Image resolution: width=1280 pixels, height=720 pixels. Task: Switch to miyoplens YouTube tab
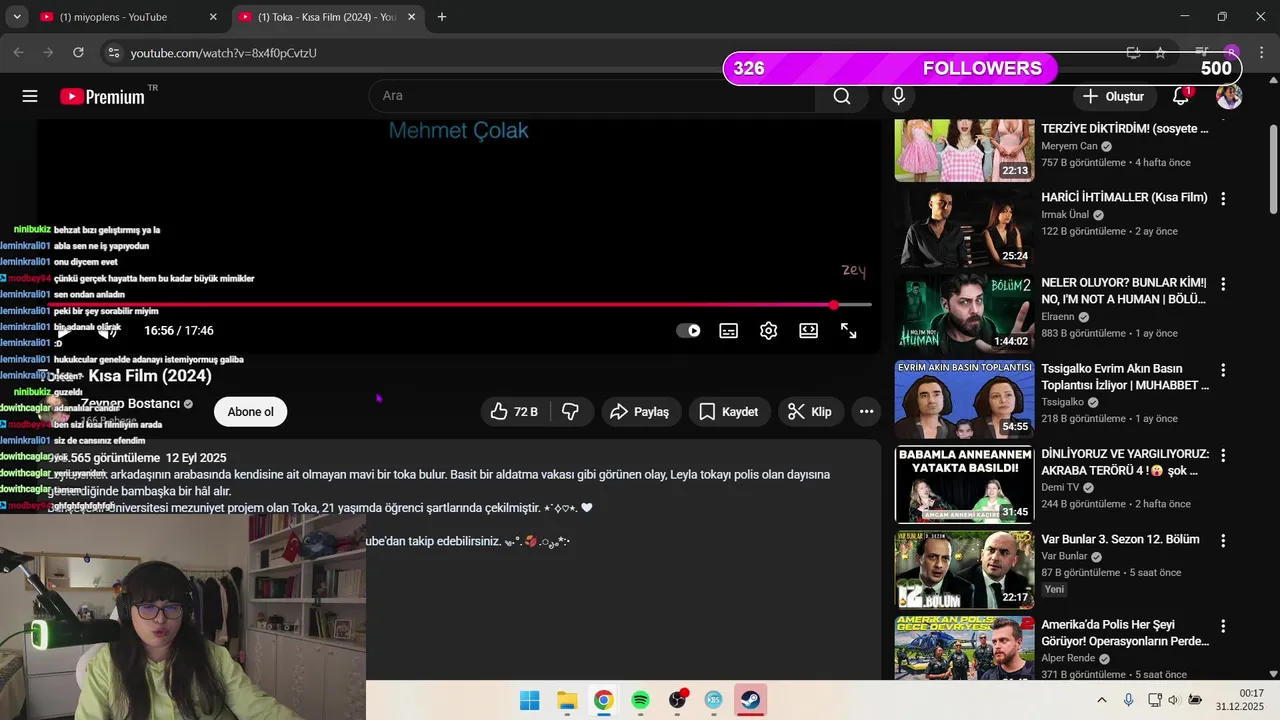(x=127, y=17)
